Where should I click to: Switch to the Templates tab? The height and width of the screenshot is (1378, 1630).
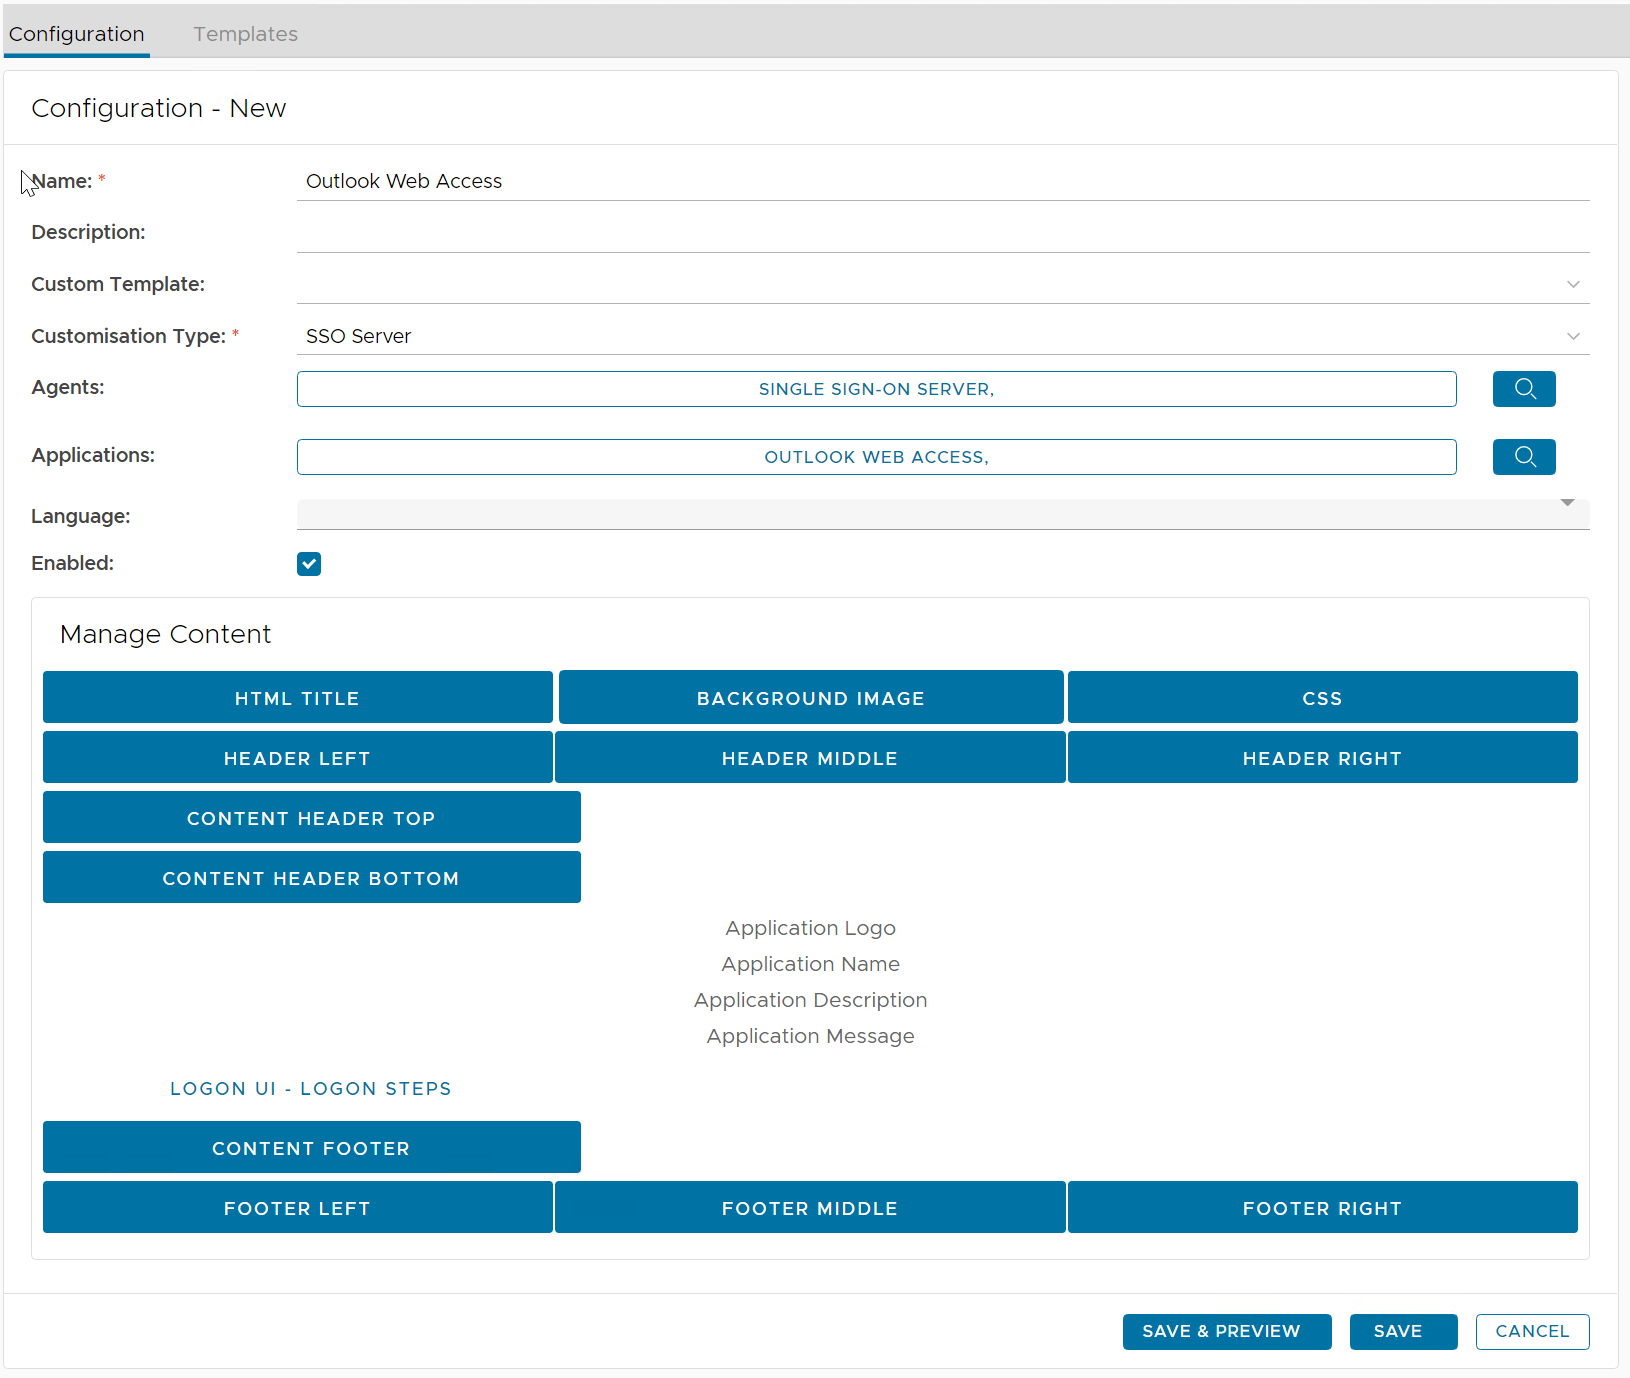(245, 34)
